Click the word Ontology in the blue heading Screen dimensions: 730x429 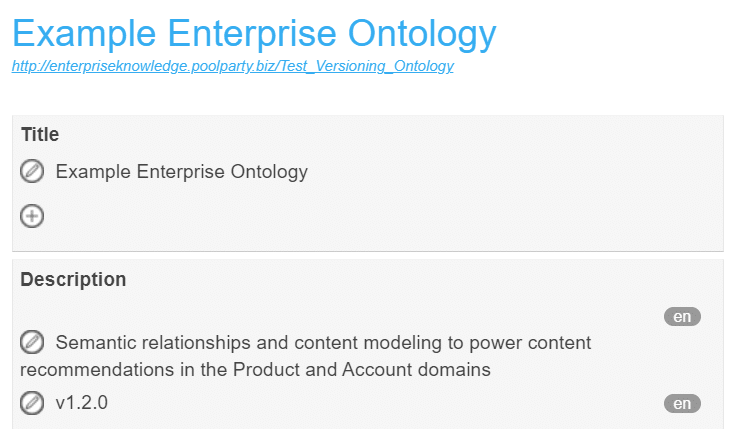(422, 34)
